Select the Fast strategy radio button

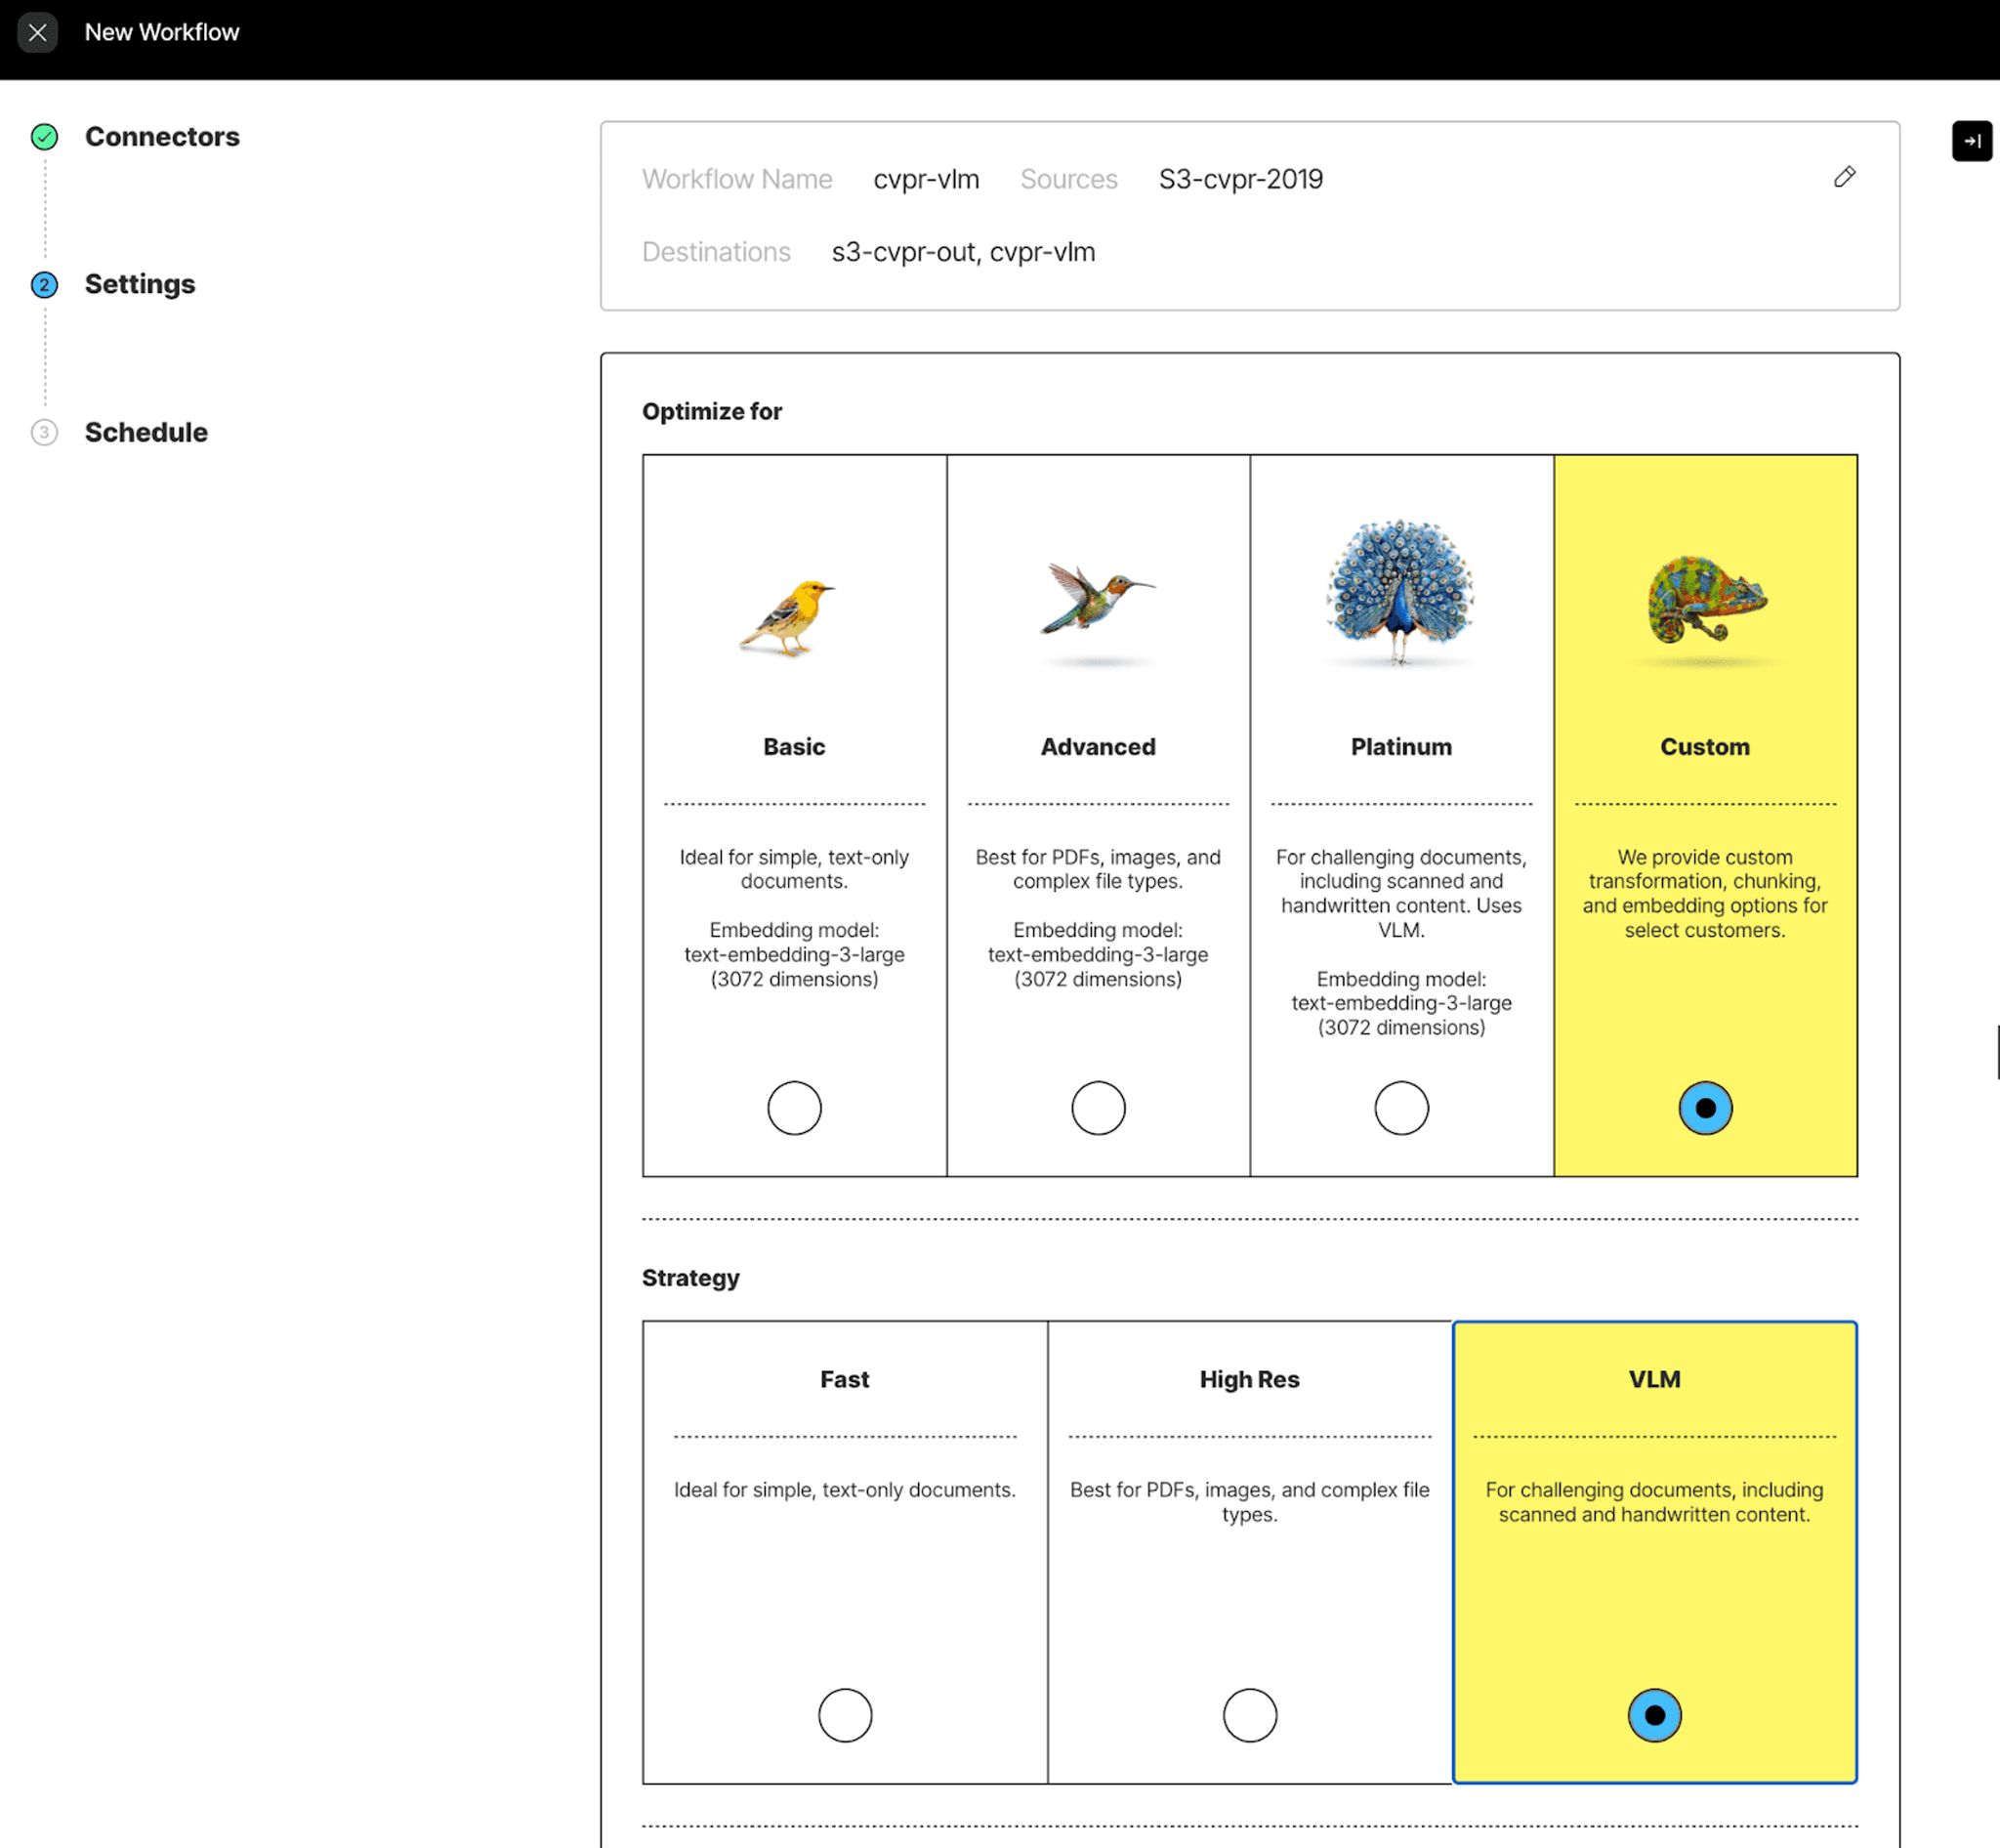pos(845,1715)
